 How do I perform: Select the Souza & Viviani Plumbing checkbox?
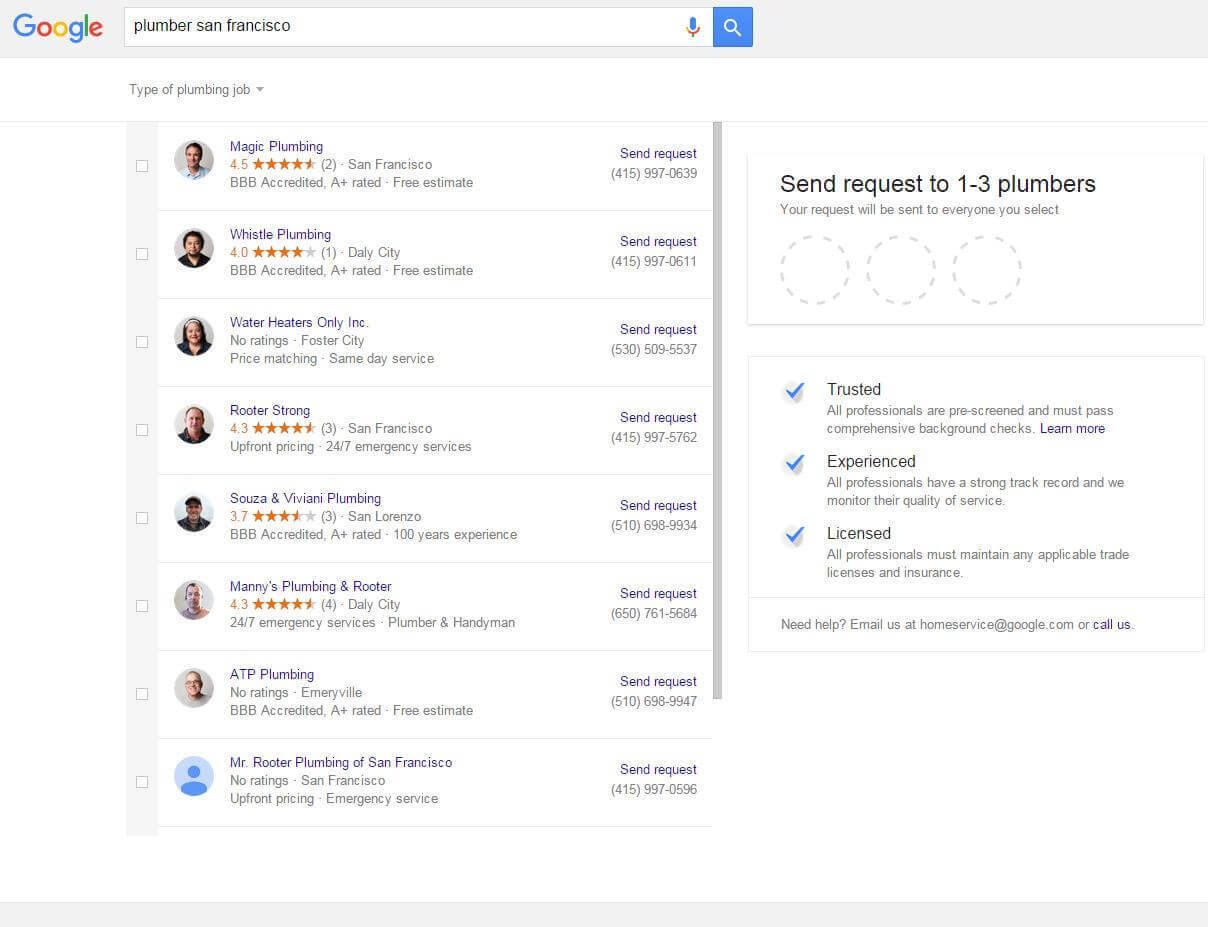(x=142, y=518)
